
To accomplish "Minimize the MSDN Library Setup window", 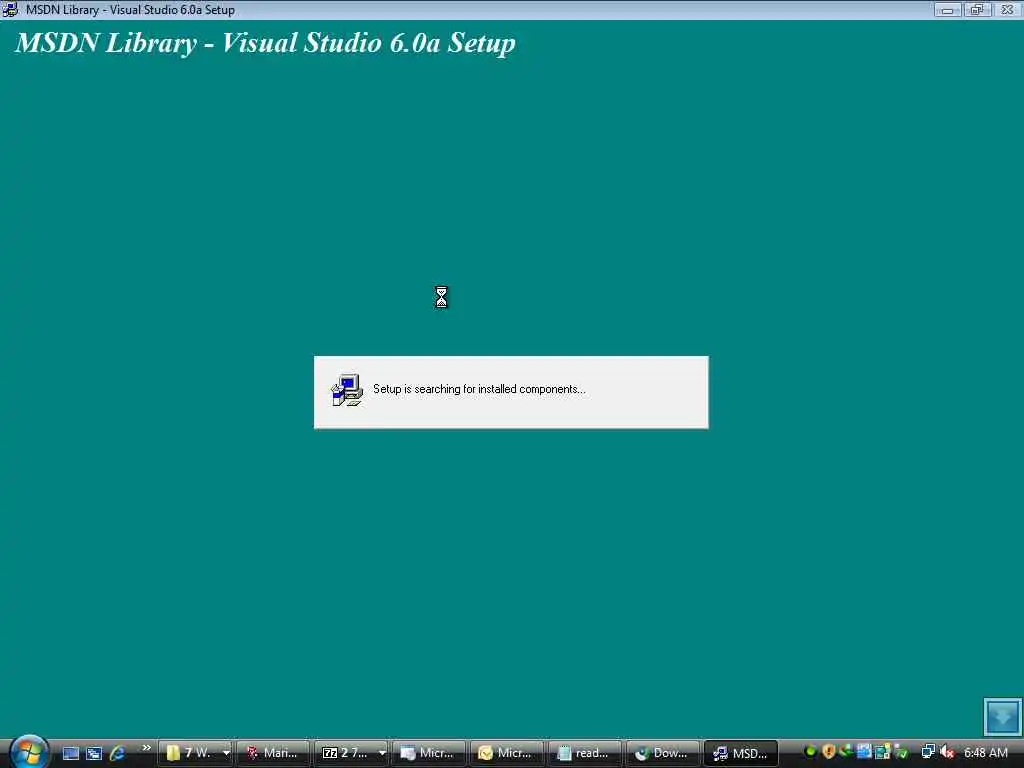I will click(x=947, y=10).
